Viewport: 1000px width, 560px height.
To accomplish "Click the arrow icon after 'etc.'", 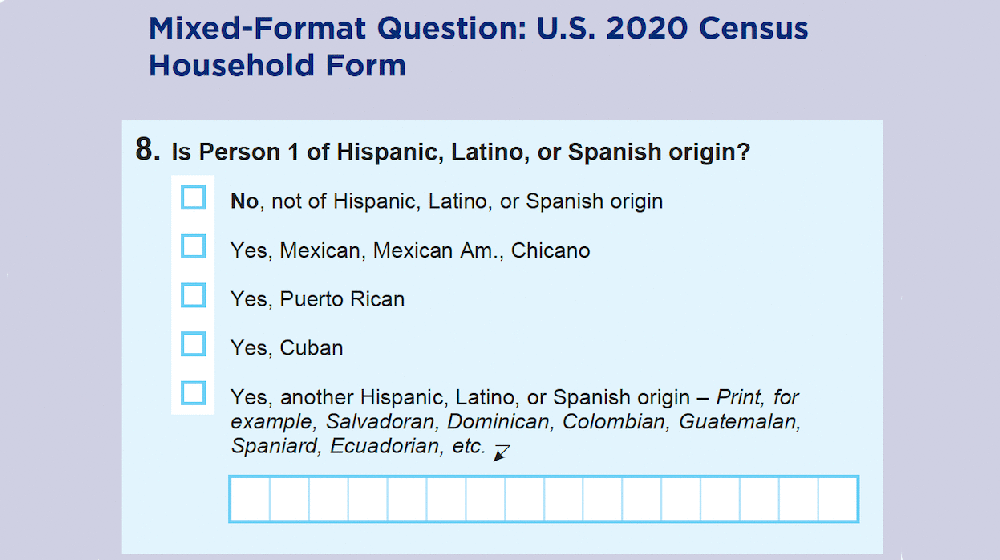I will [502, 452].
